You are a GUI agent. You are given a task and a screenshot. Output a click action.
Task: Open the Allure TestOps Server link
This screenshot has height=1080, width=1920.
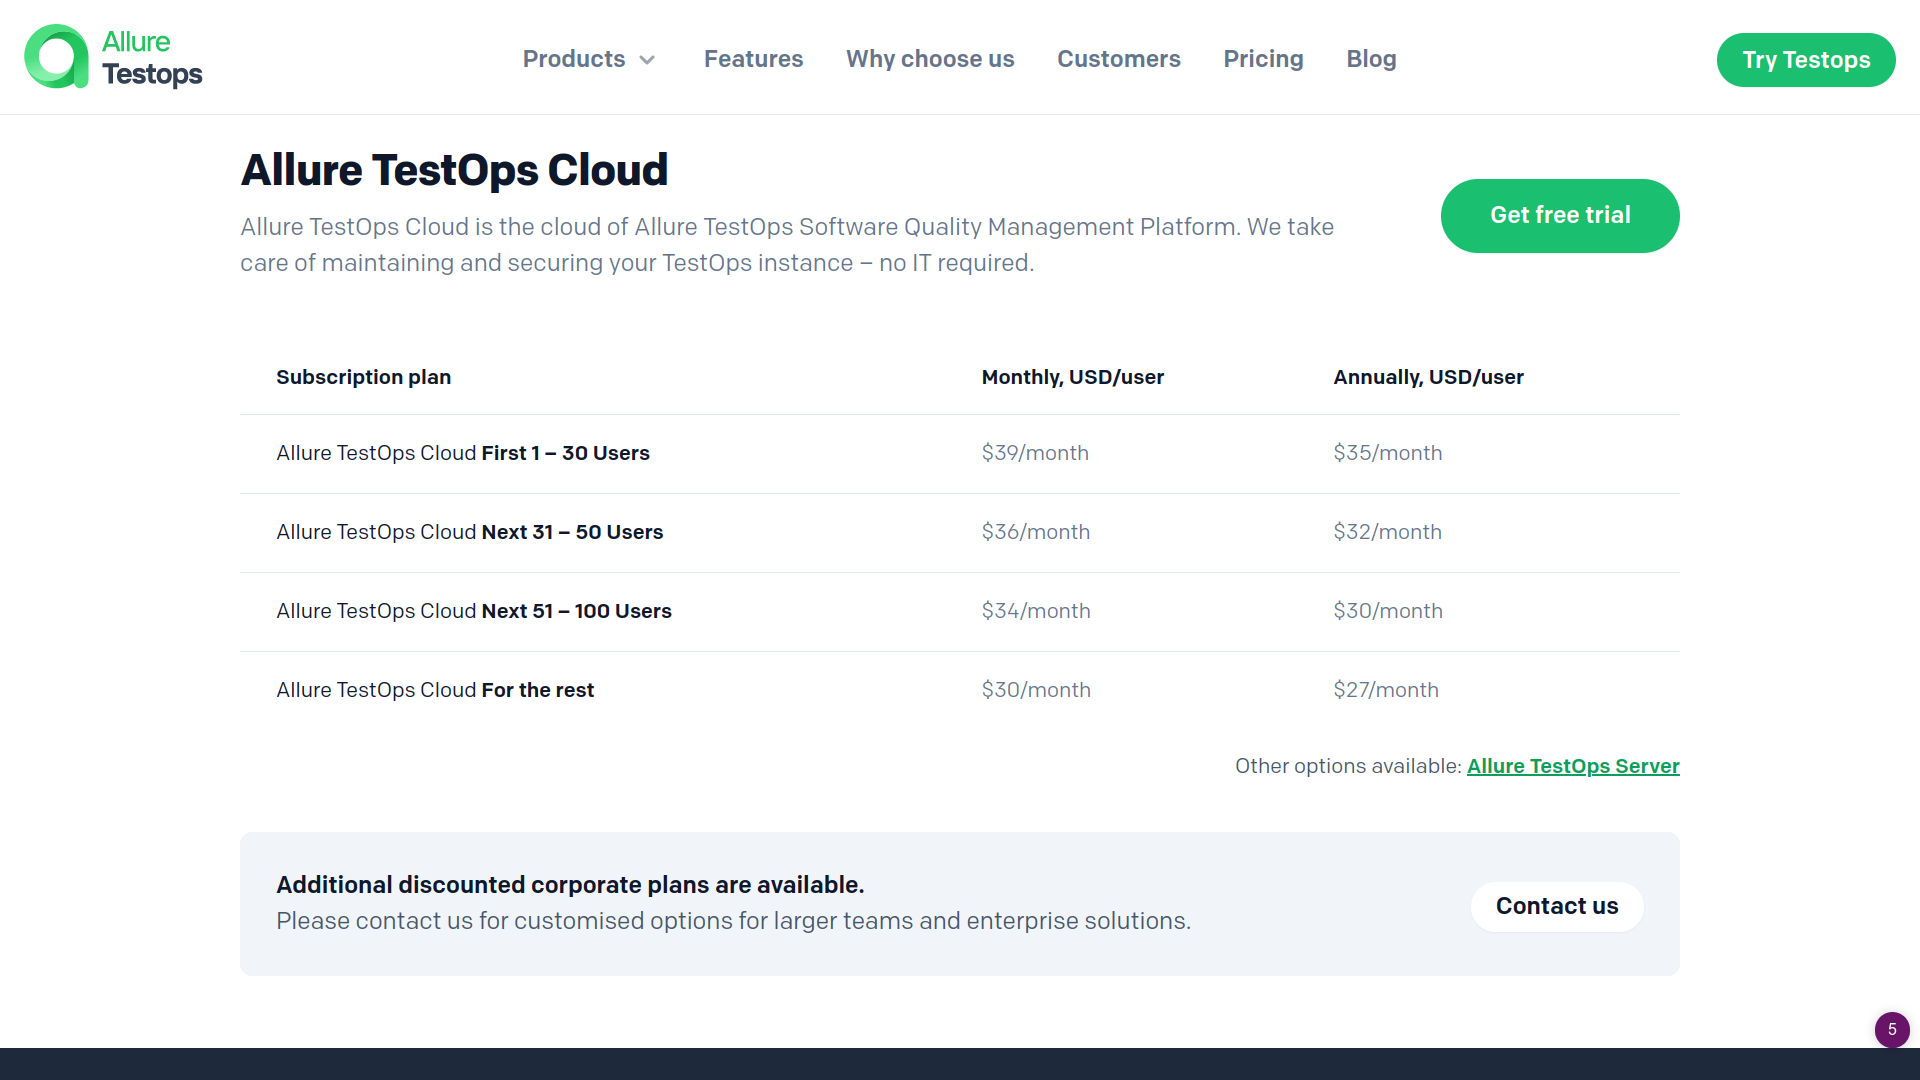[x=1573, y=766]
